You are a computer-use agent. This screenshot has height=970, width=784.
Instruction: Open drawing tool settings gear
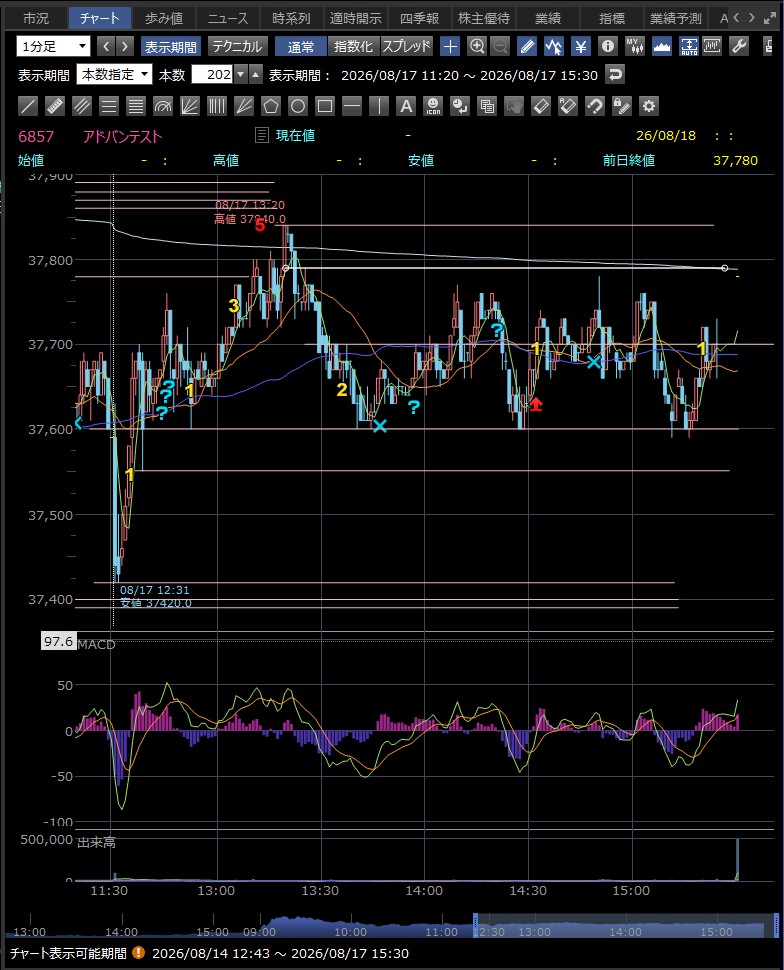click(648, 106)
